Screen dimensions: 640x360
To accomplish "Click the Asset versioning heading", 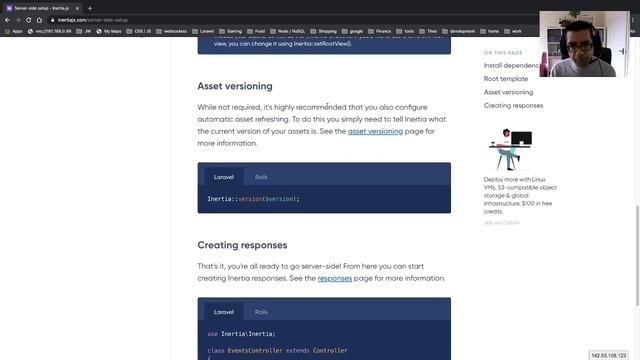I will 235,86.
